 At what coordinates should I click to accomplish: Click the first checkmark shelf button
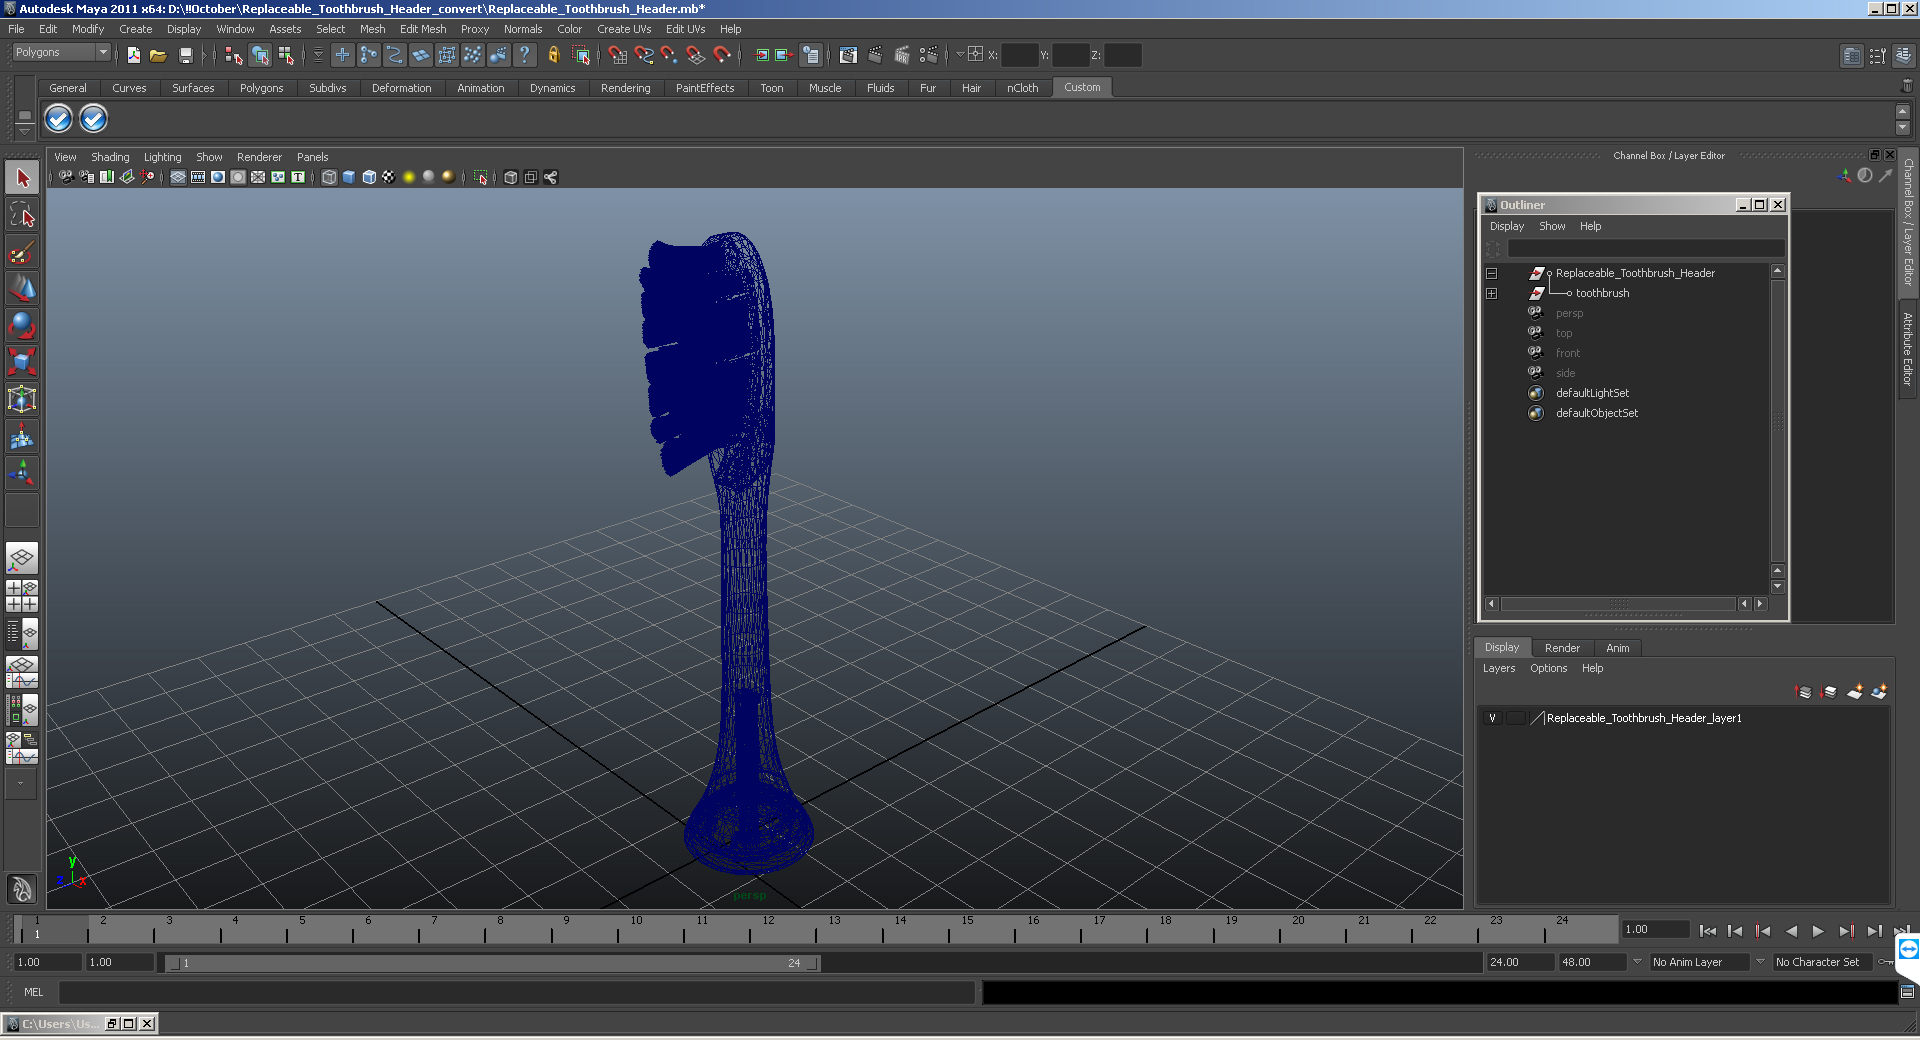coord(58,119)
